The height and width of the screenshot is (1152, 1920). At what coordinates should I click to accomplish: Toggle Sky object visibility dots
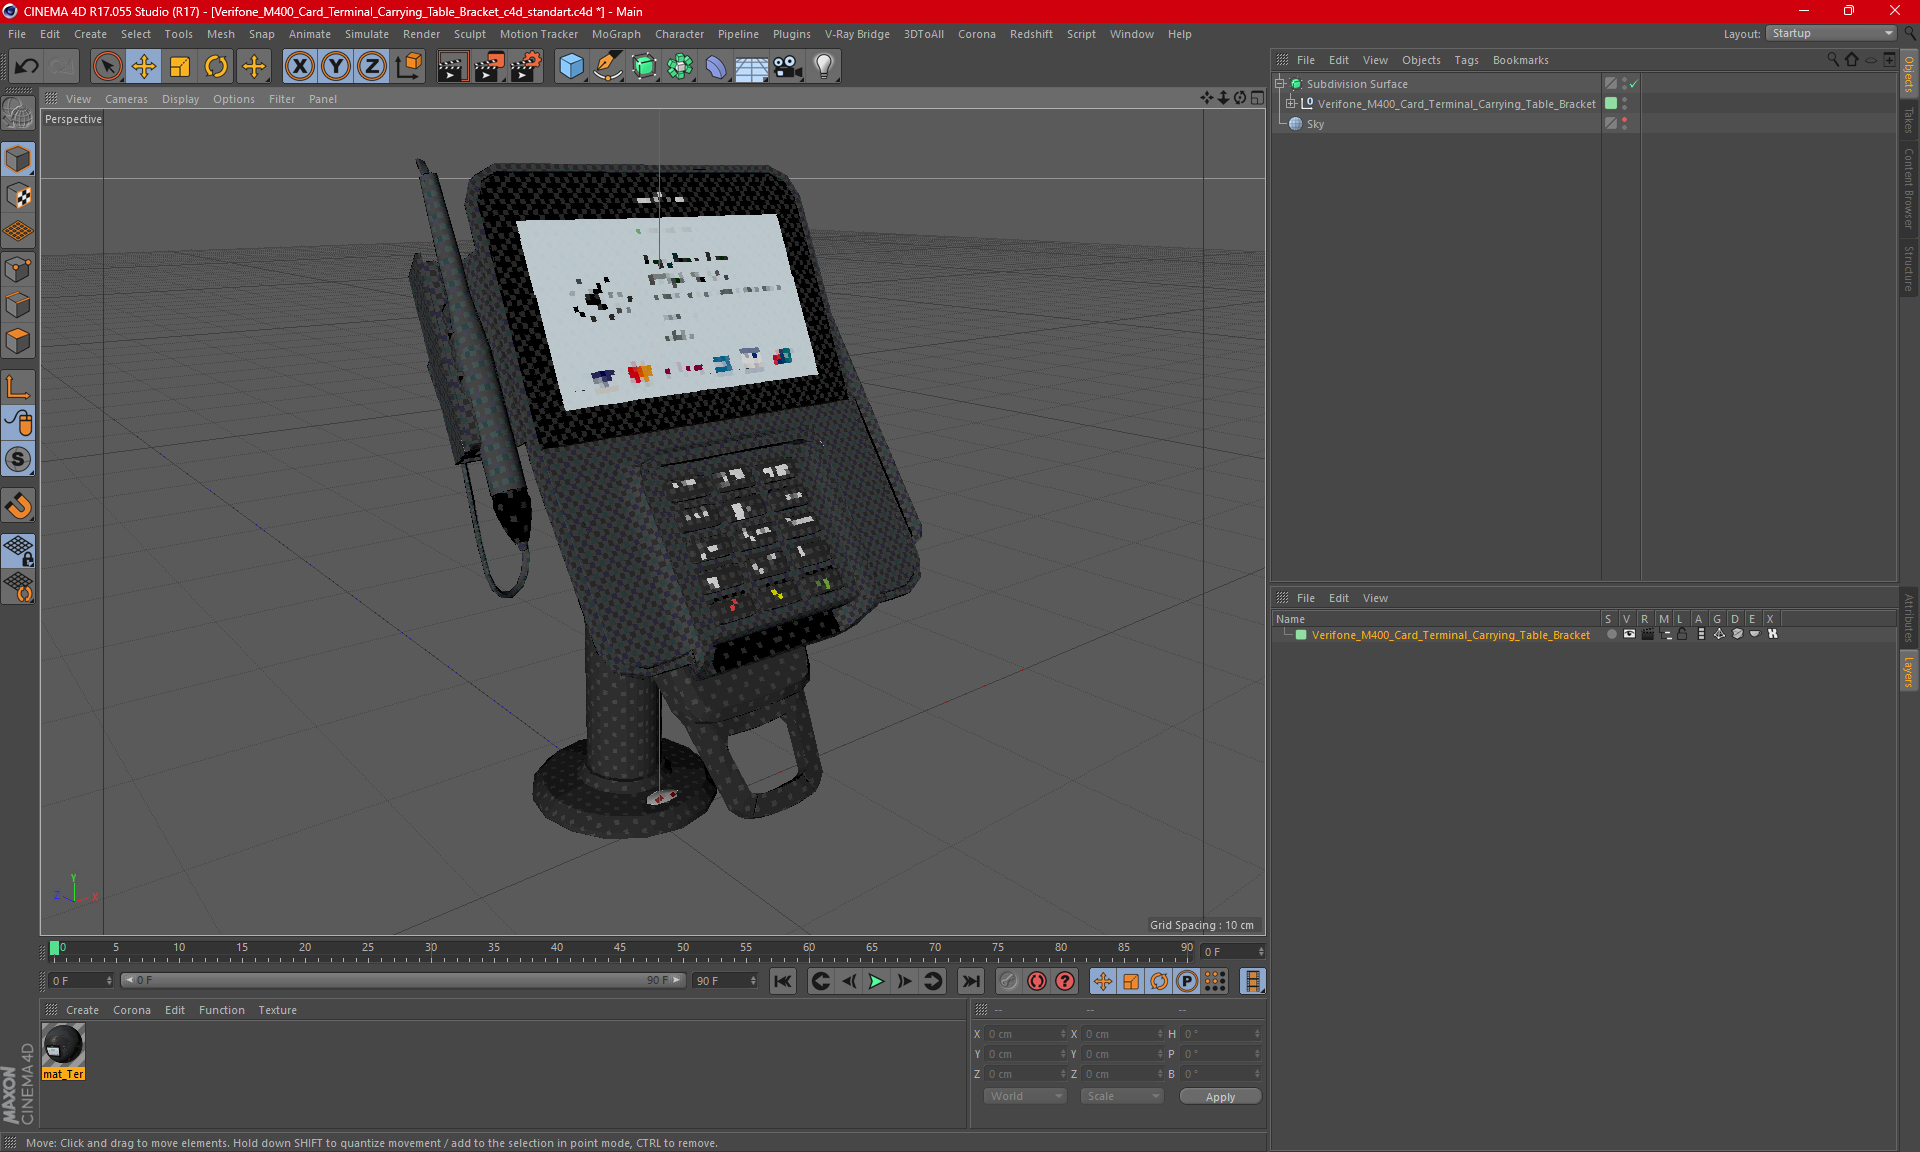click(1624, 124)
